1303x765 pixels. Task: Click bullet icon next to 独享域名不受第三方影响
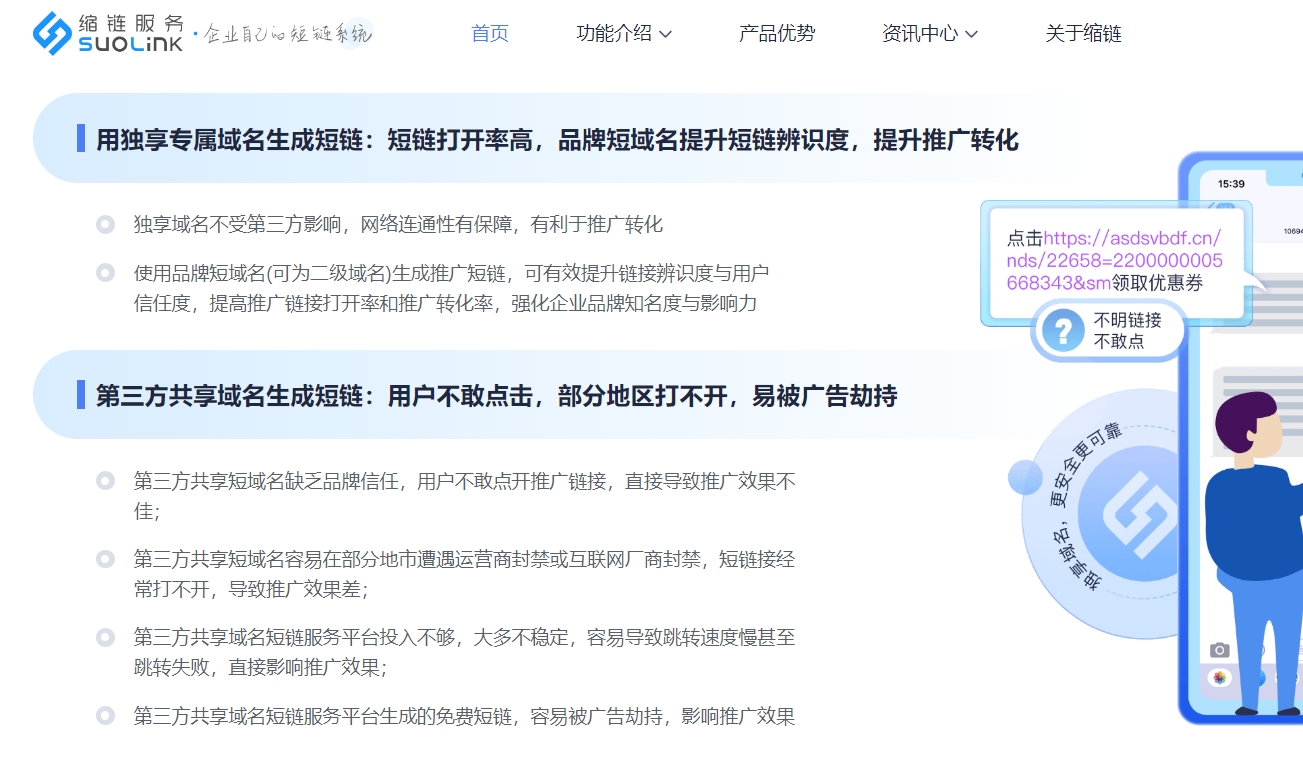[x=105, y=224]
